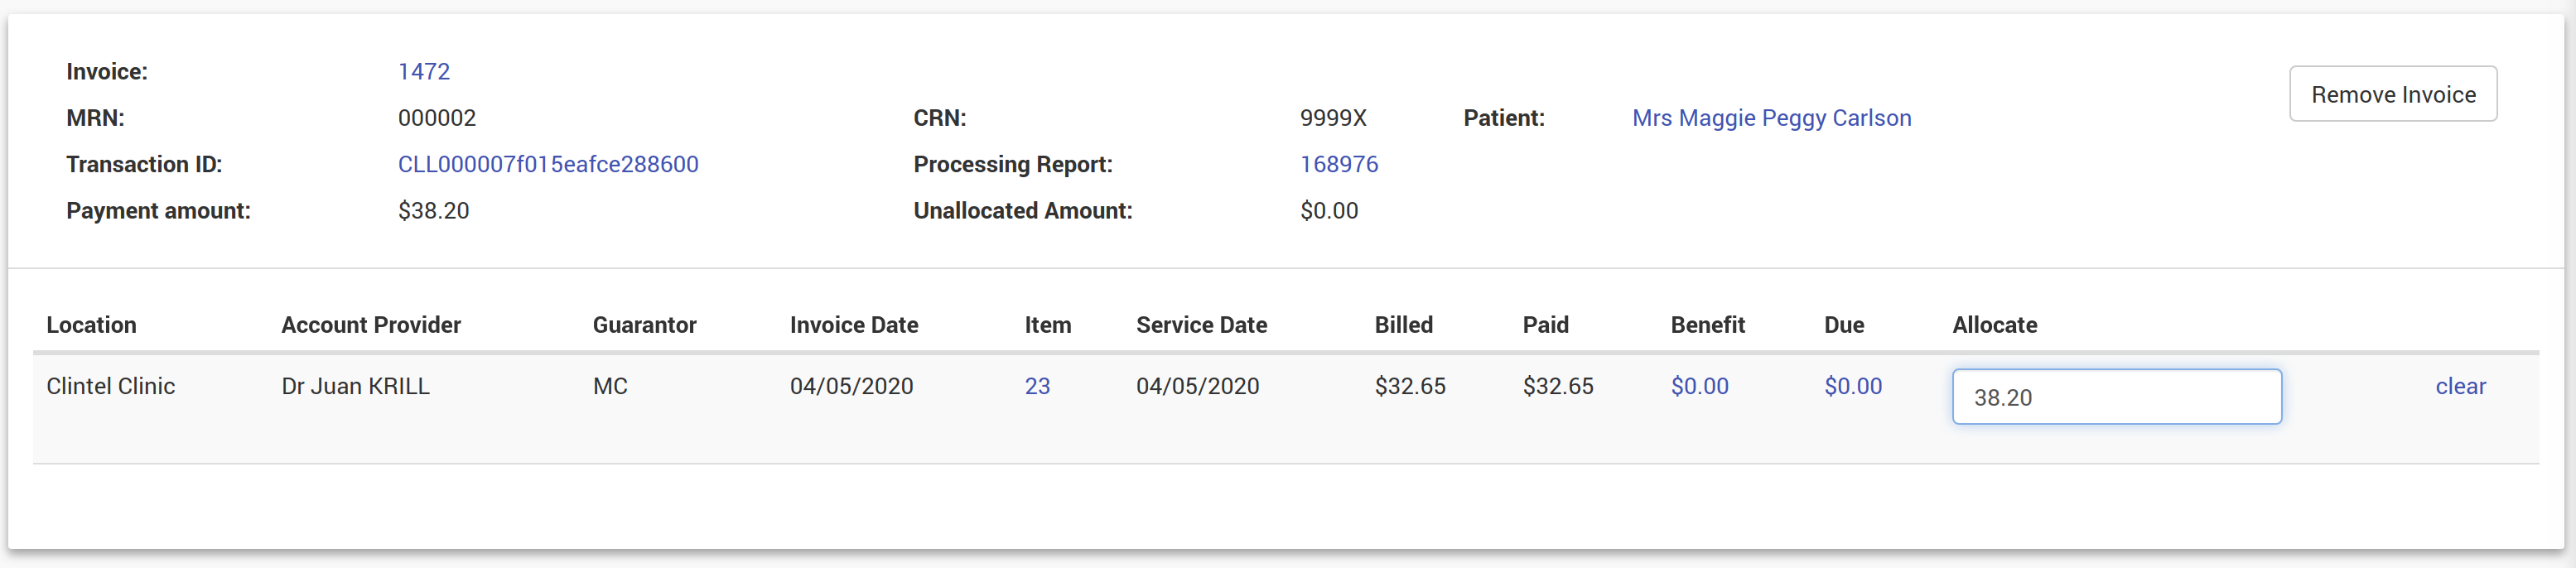Open Processing Report 168976

point(1338,164)
